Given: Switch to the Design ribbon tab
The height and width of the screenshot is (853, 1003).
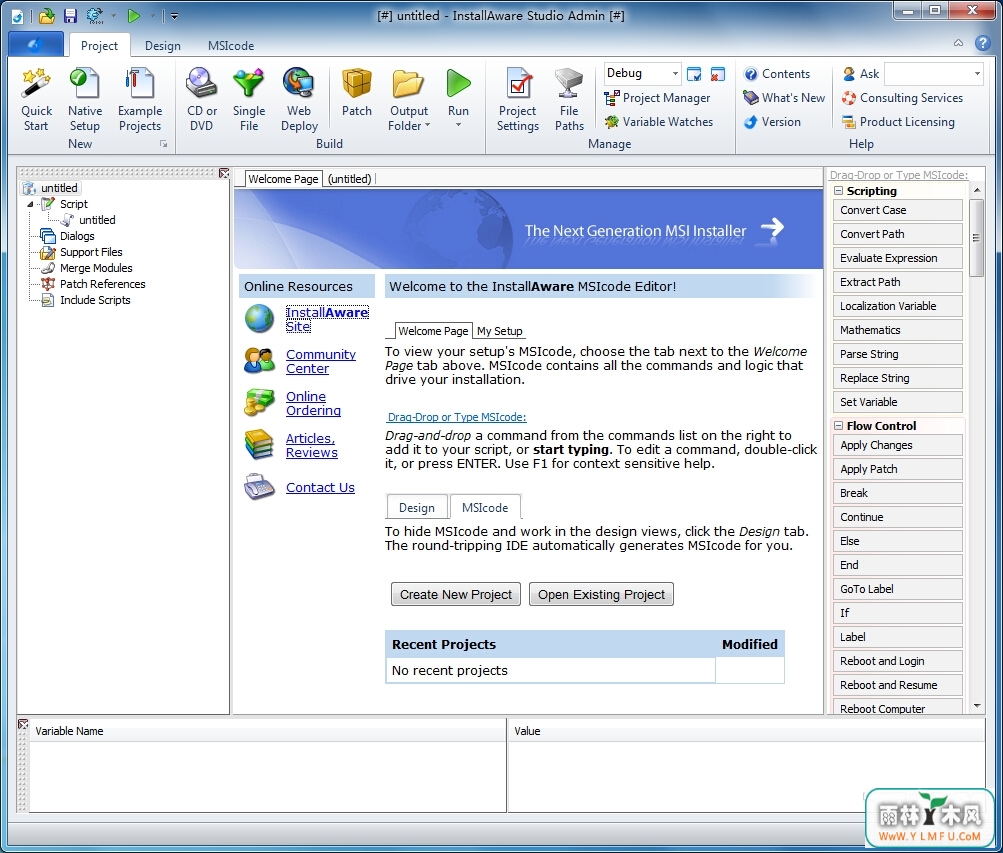Looking at the screenshot, I should pyautogui.click(x=162, y=45).
